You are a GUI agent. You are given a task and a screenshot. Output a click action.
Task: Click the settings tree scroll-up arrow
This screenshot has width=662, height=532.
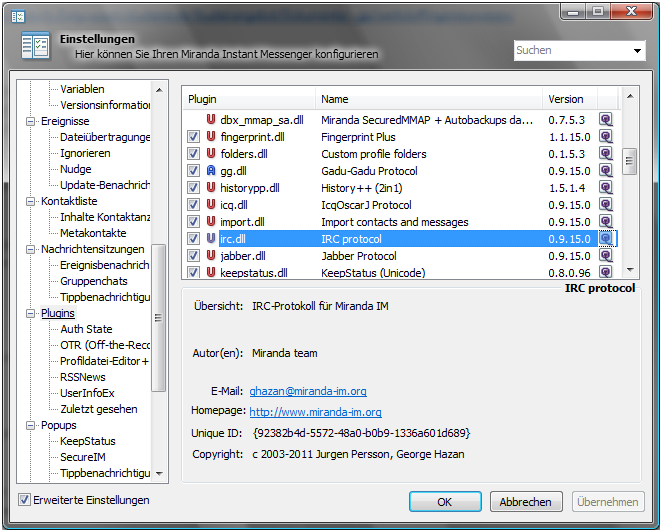159,90
